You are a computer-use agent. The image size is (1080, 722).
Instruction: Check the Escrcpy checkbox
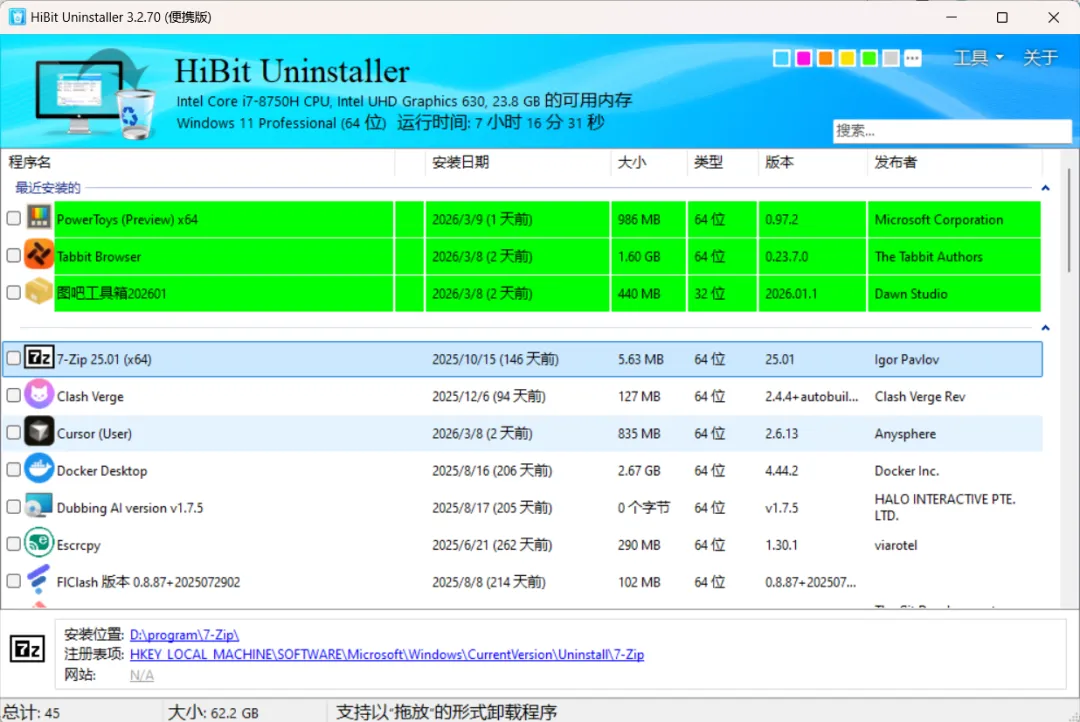point(14,544)
